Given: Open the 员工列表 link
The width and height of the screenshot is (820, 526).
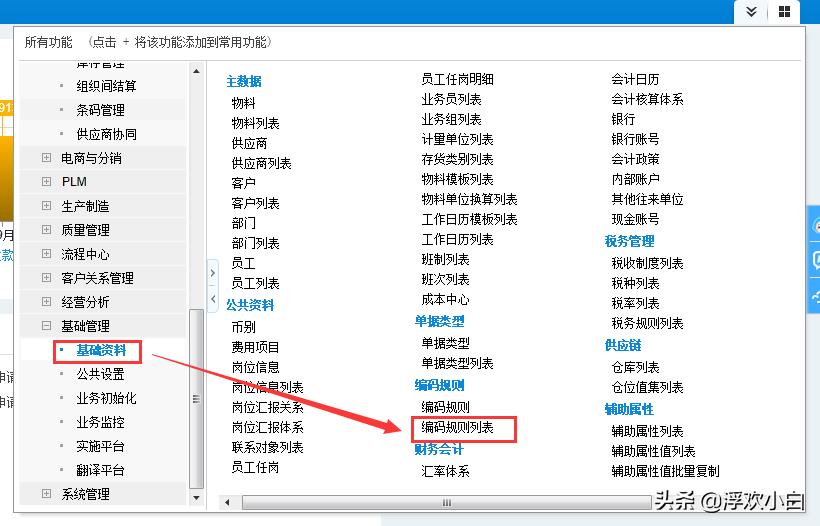Looking at the screenshot, I should point(256,283).
